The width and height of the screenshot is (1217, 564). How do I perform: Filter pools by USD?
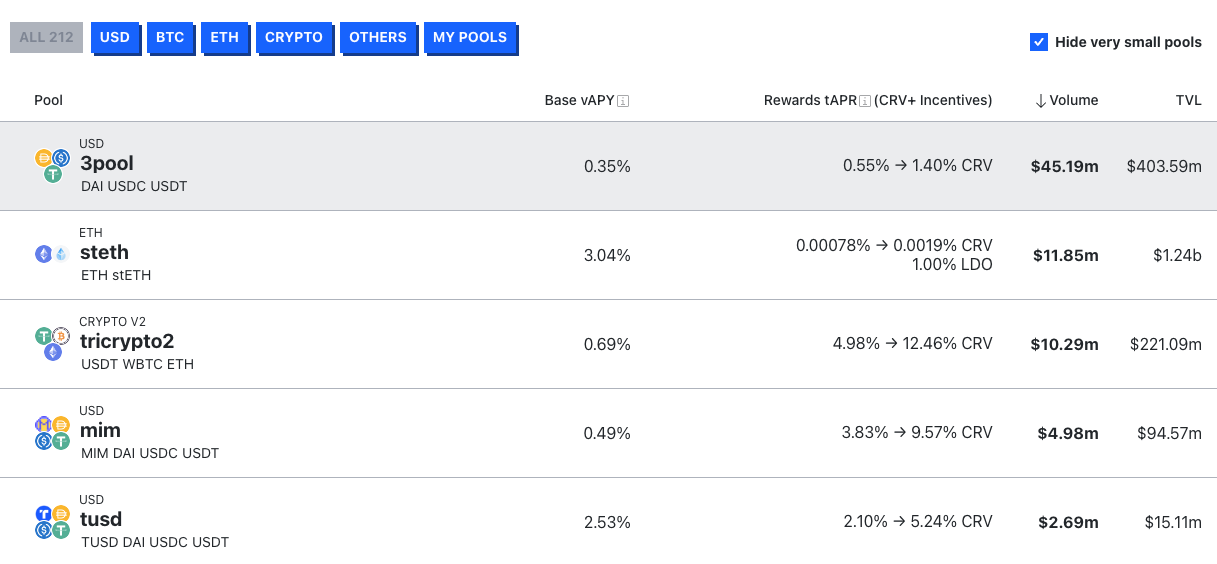click(115, 38)
